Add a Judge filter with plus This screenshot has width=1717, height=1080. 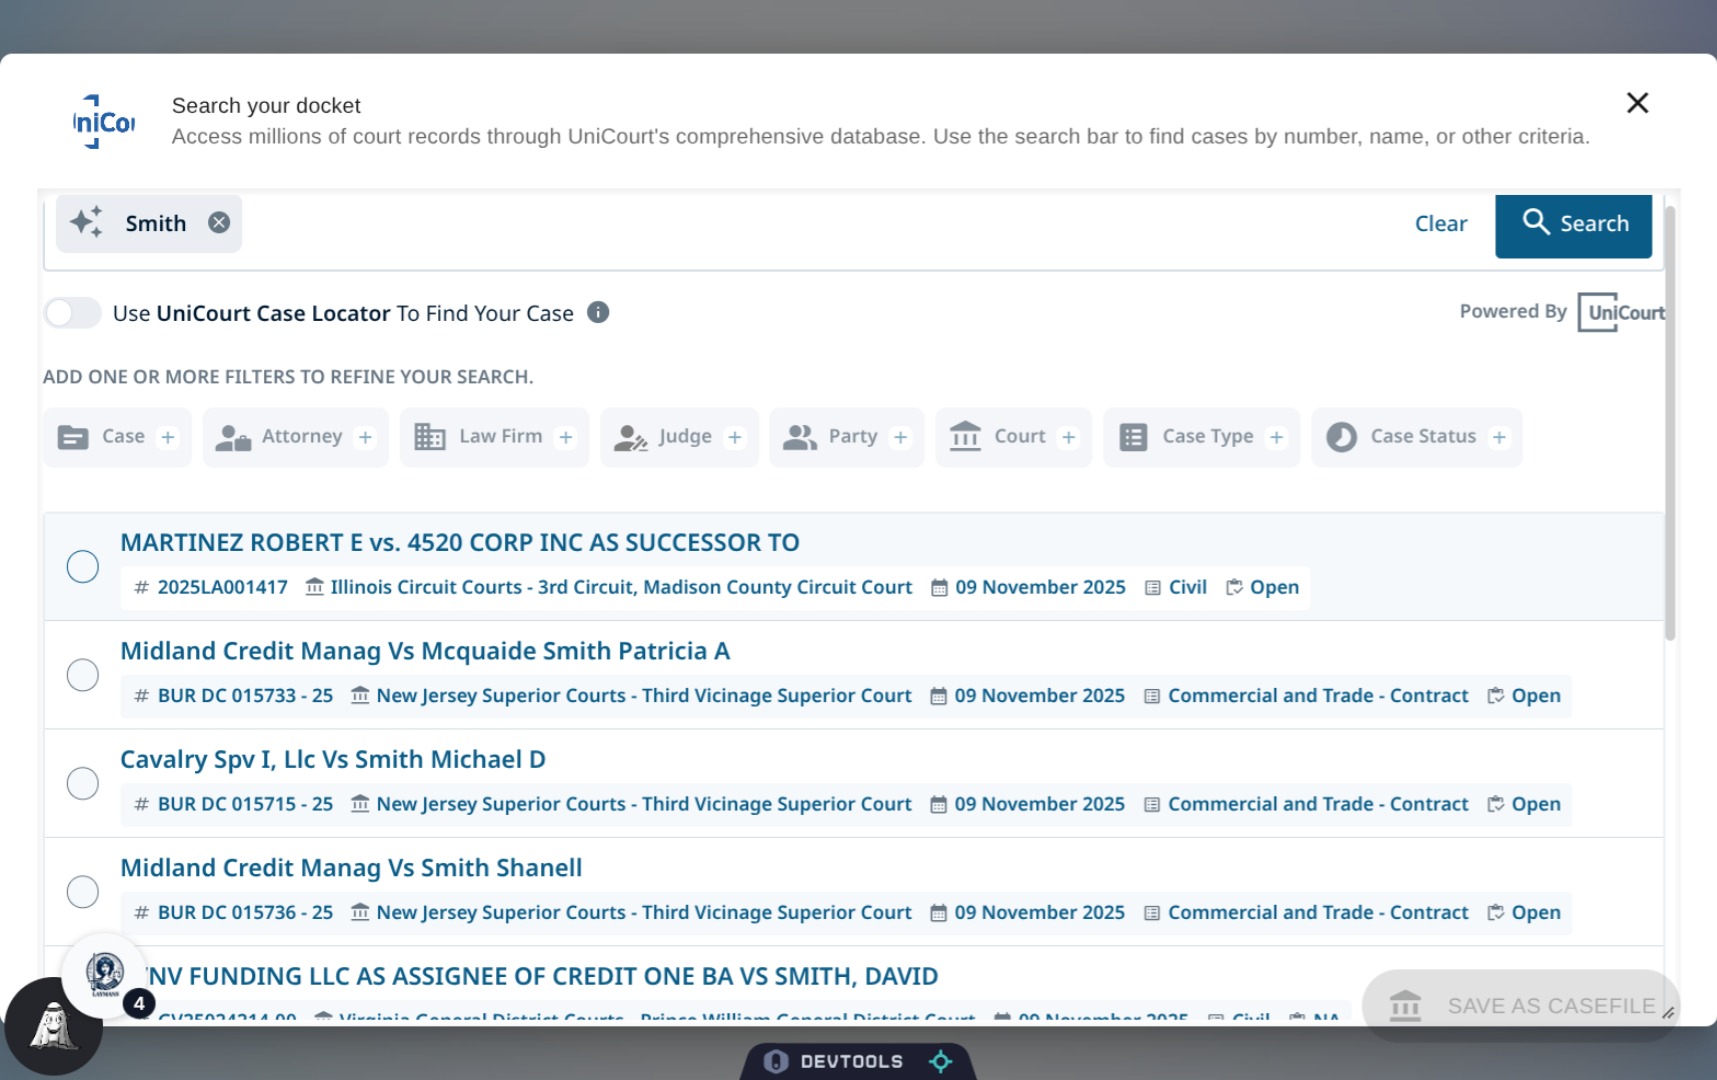(735, 437)
